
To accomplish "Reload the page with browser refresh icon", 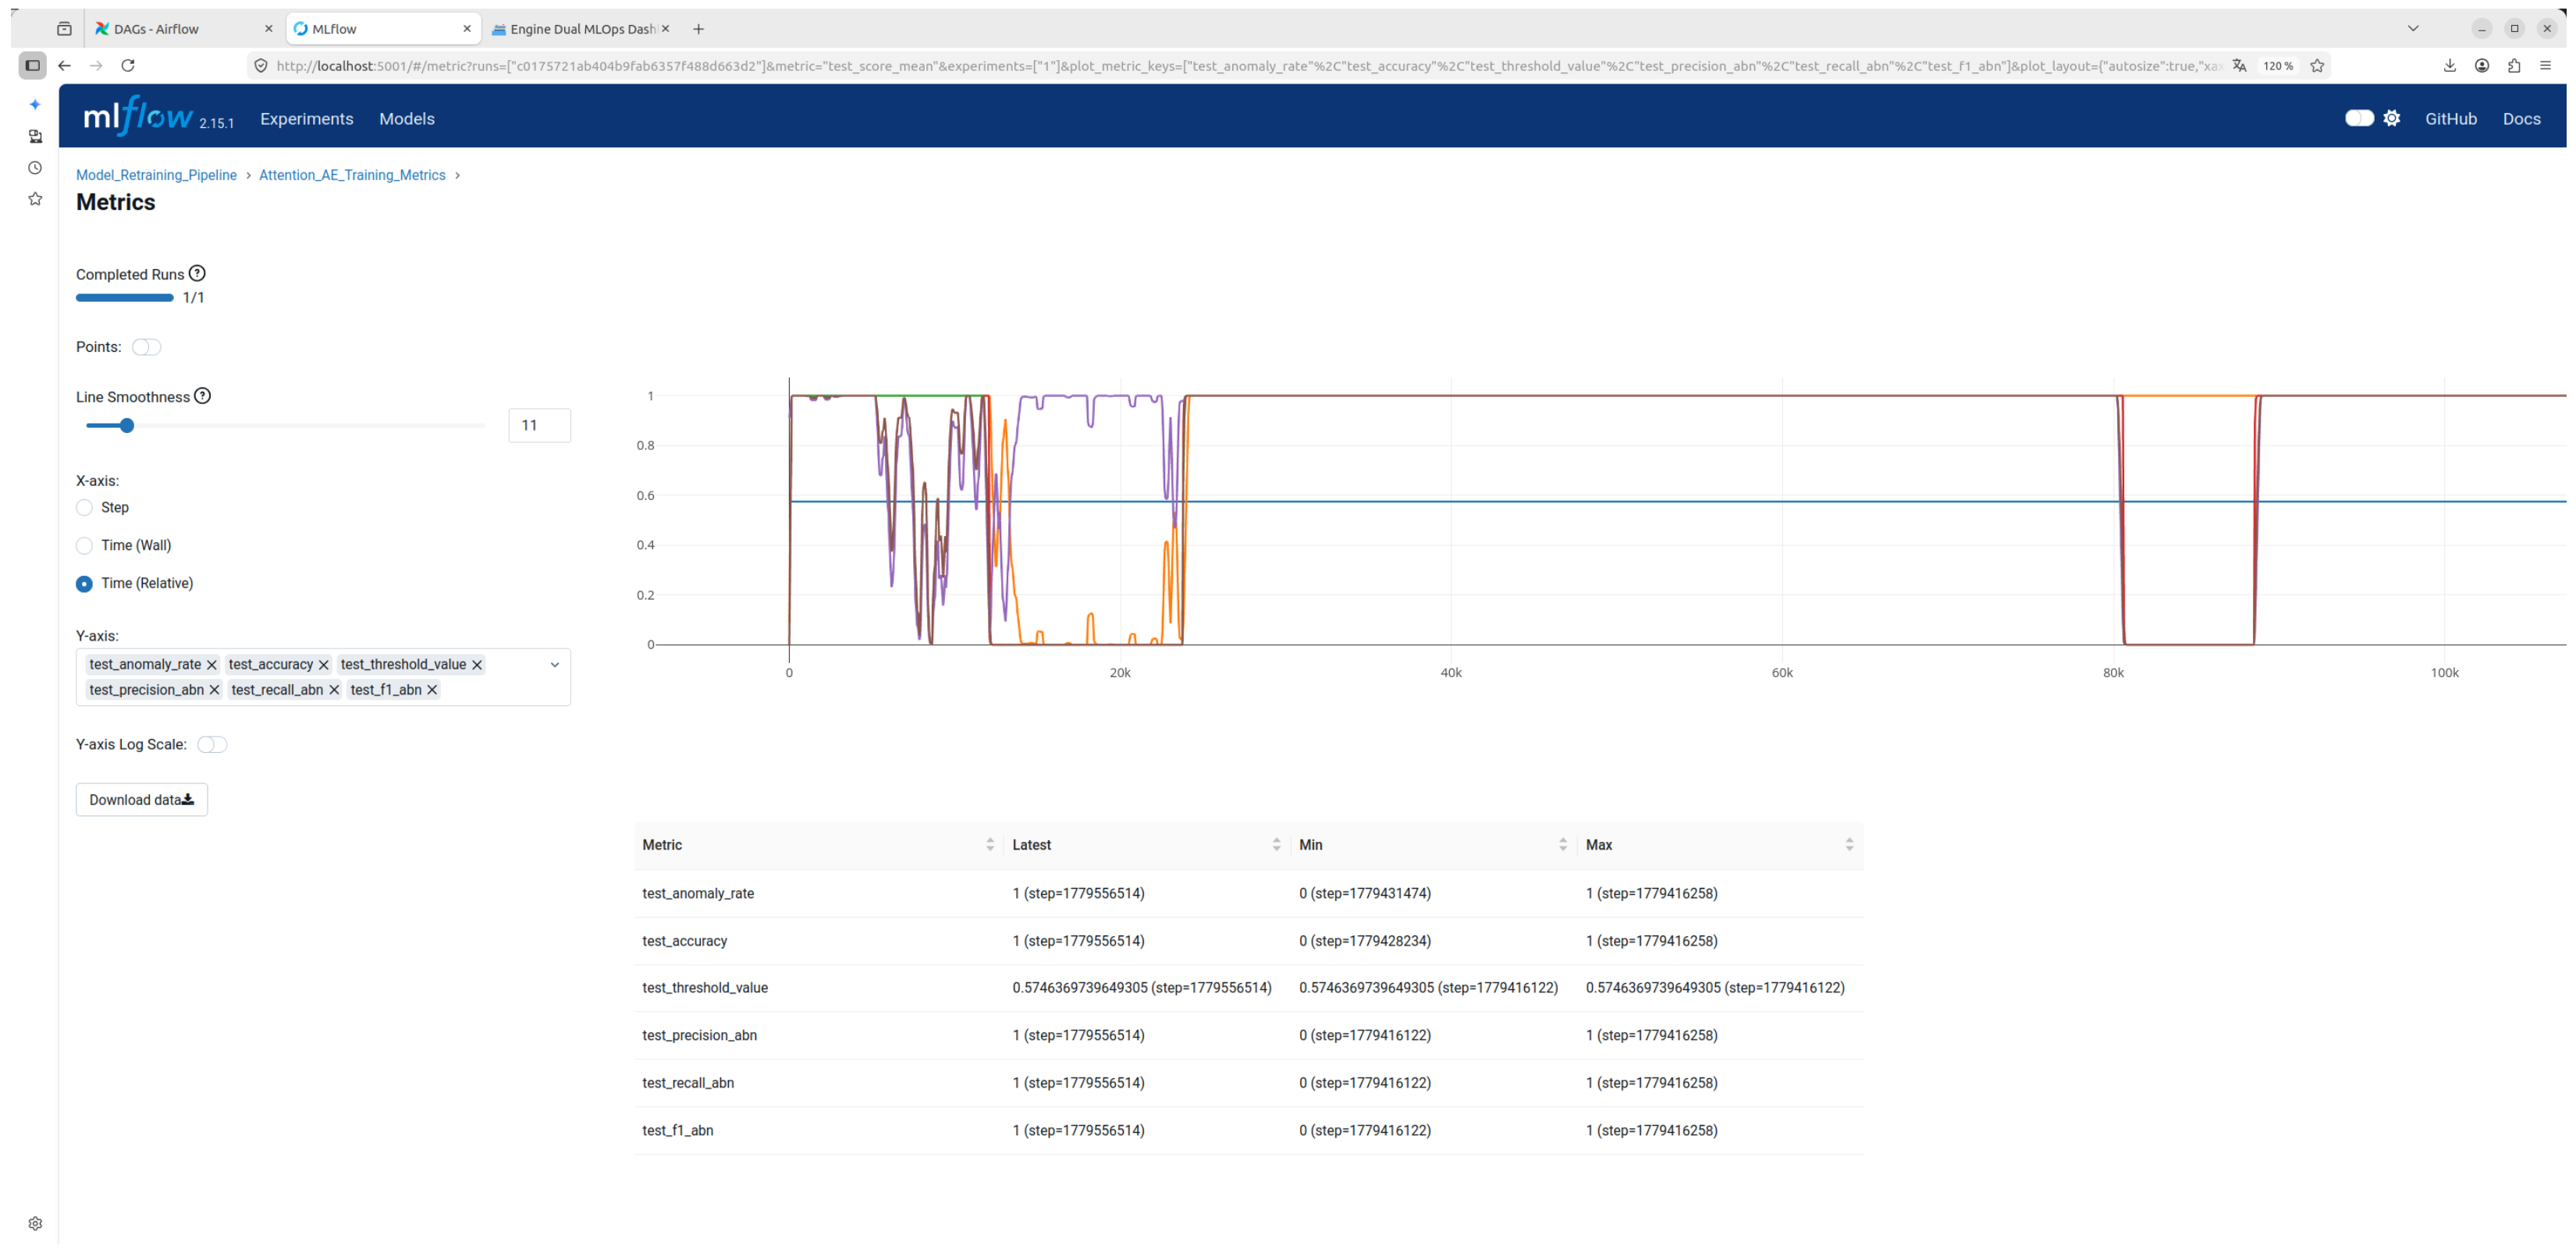I will 128,65.
